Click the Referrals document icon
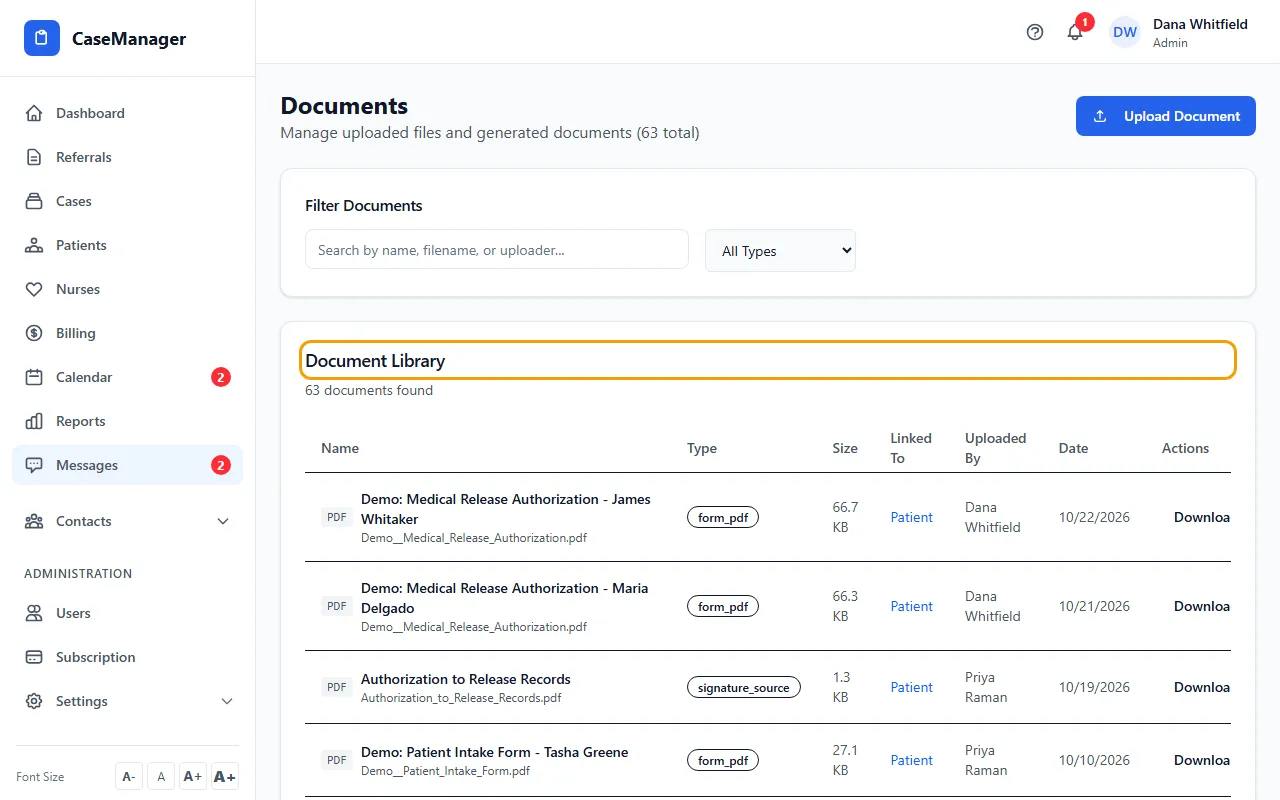Viewport: 1280px width, 800px height. tap(34, 157)
